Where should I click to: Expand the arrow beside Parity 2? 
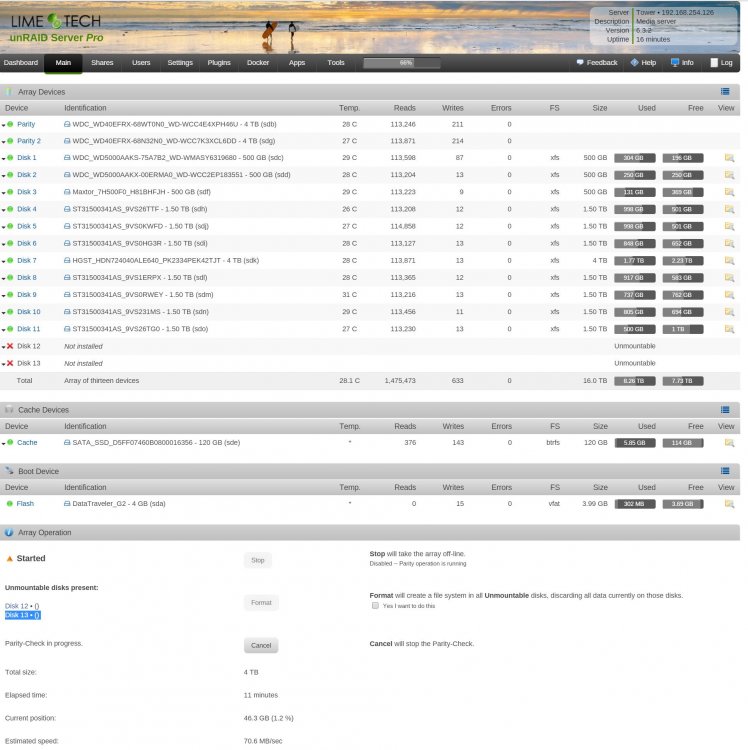(3, 142)
